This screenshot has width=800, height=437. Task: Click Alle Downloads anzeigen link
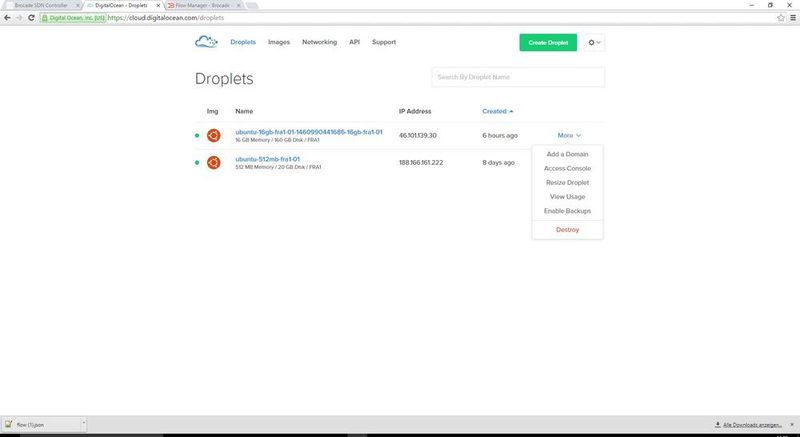click(752, 424)
